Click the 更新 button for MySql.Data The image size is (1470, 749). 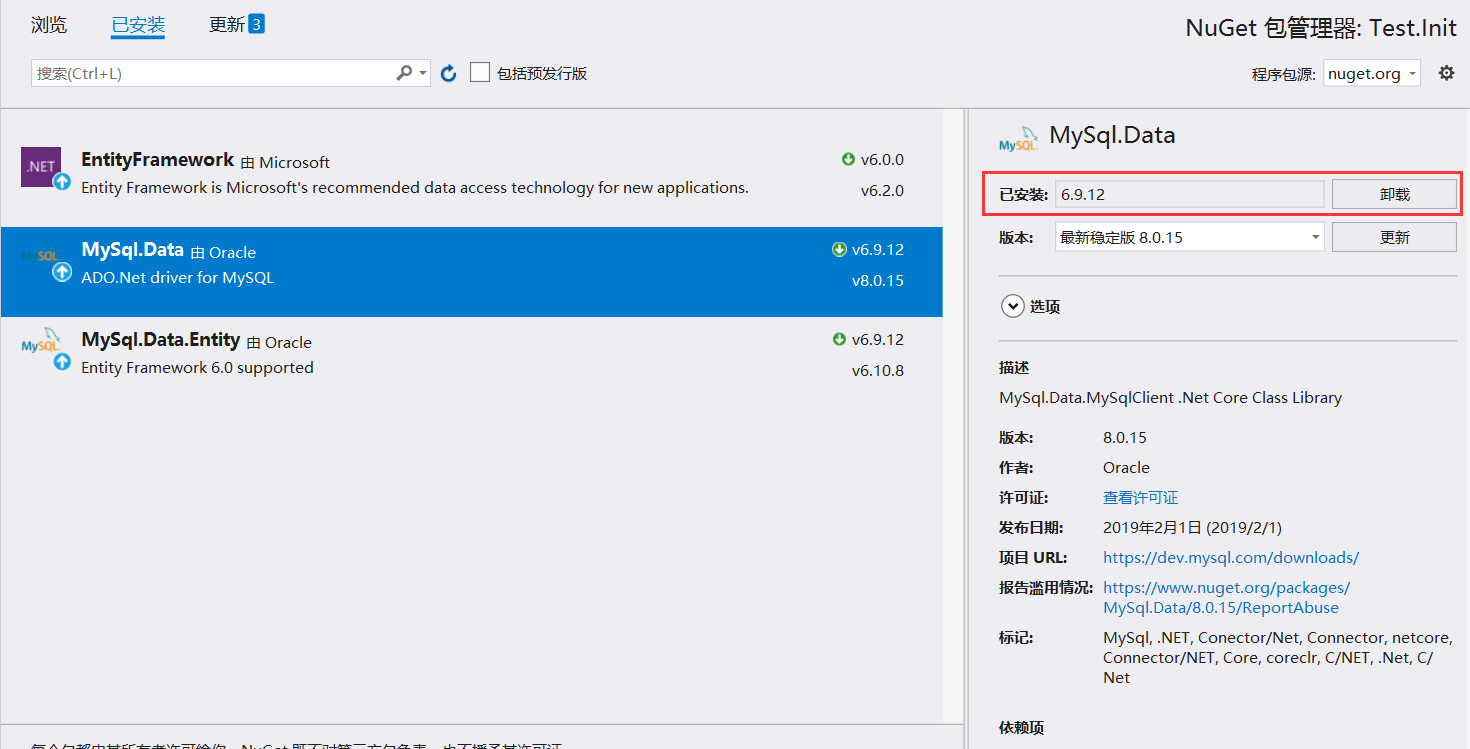tap(1393, 237)
